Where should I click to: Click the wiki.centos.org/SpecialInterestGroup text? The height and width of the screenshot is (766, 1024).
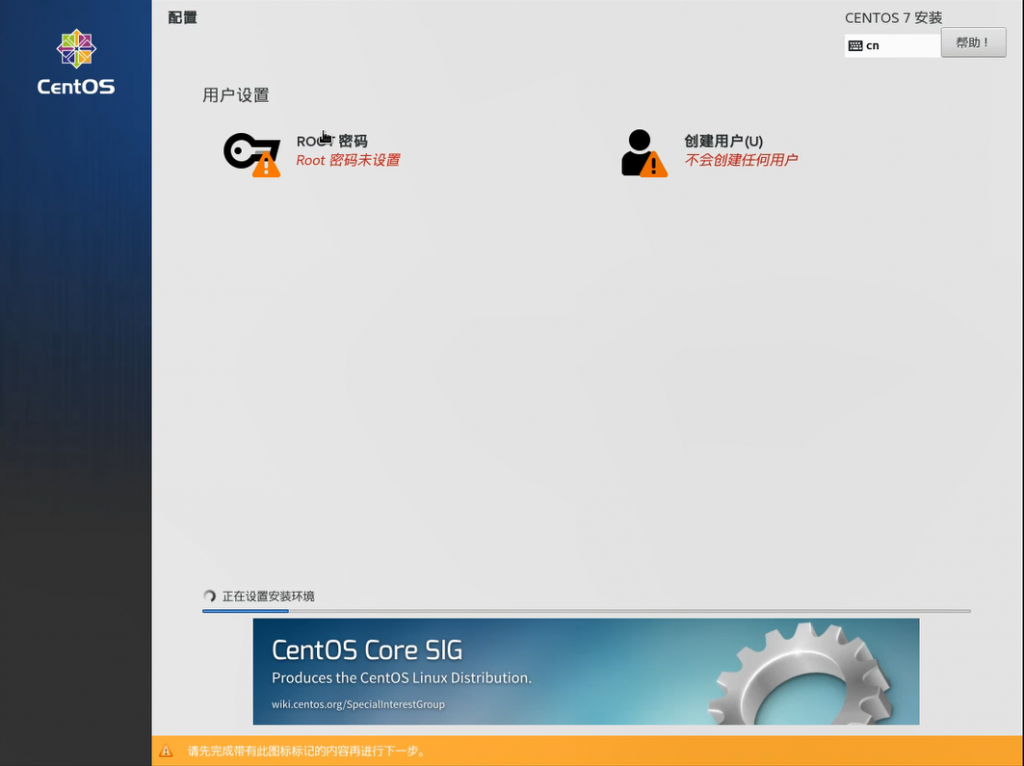tap(358, 704)
